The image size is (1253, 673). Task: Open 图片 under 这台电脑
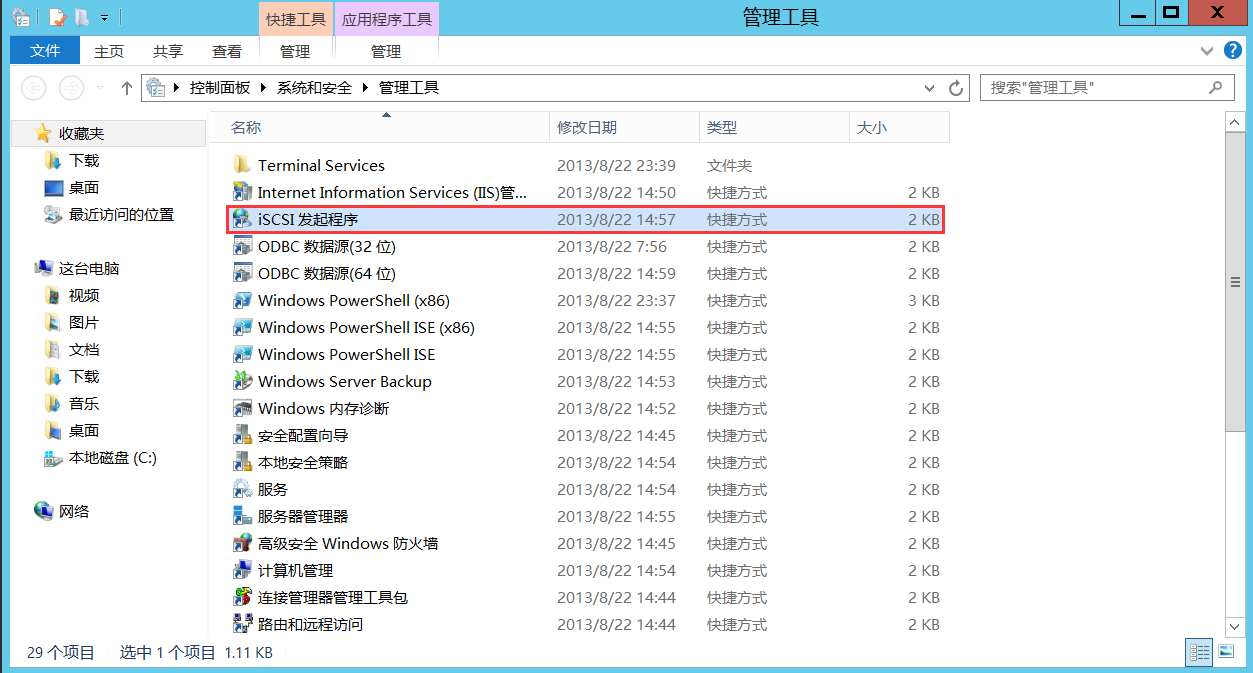point(84,322)
